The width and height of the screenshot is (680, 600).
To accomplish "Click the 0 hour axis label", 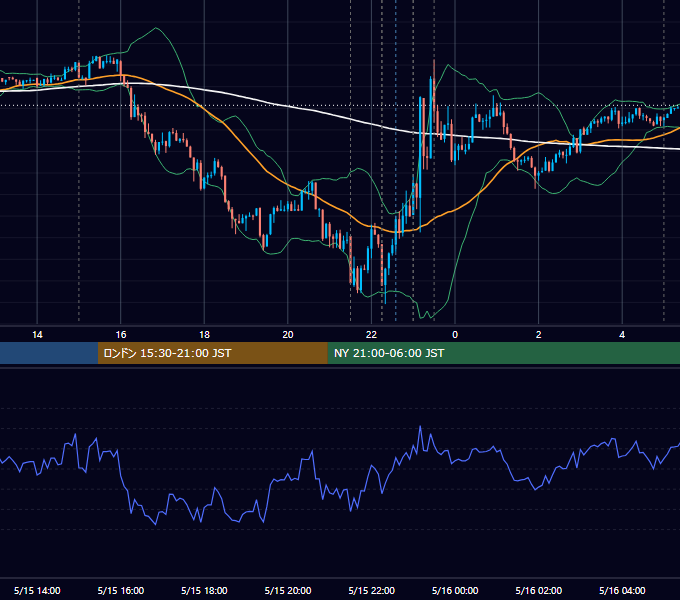I will pyautogui.click(x=455, y=335).
